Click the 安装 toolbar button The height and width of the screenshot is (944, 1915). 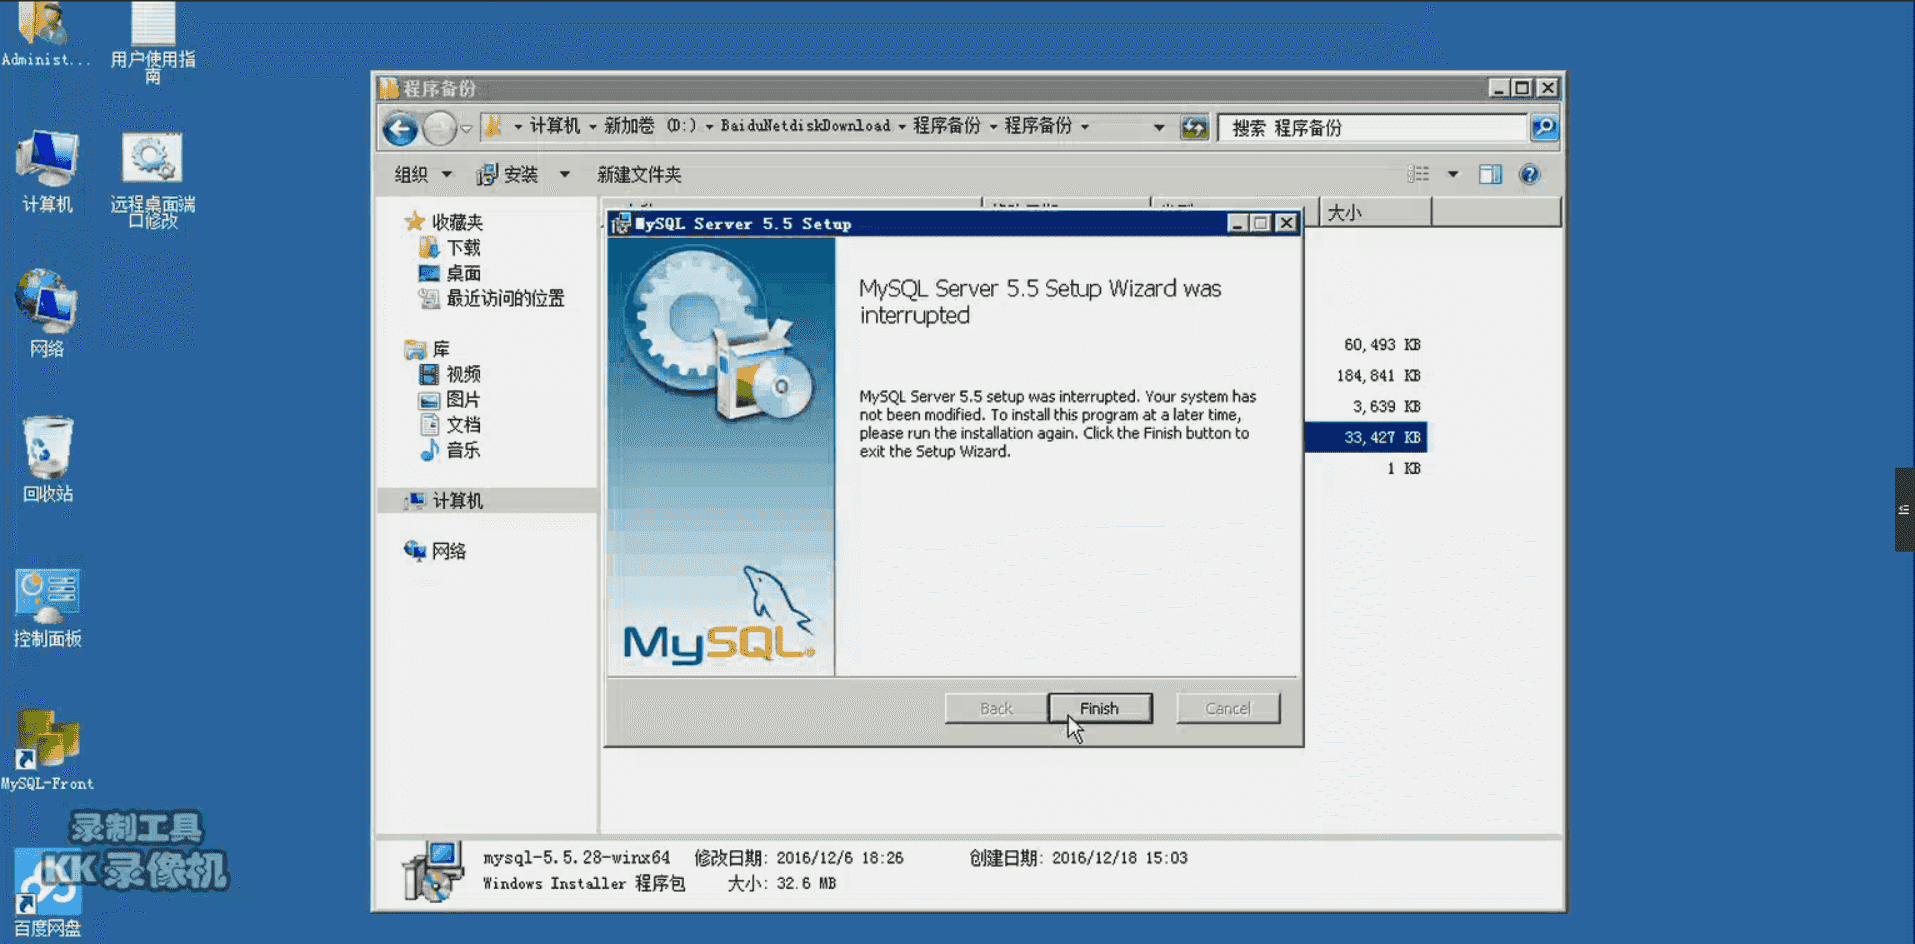click(508, 175)
